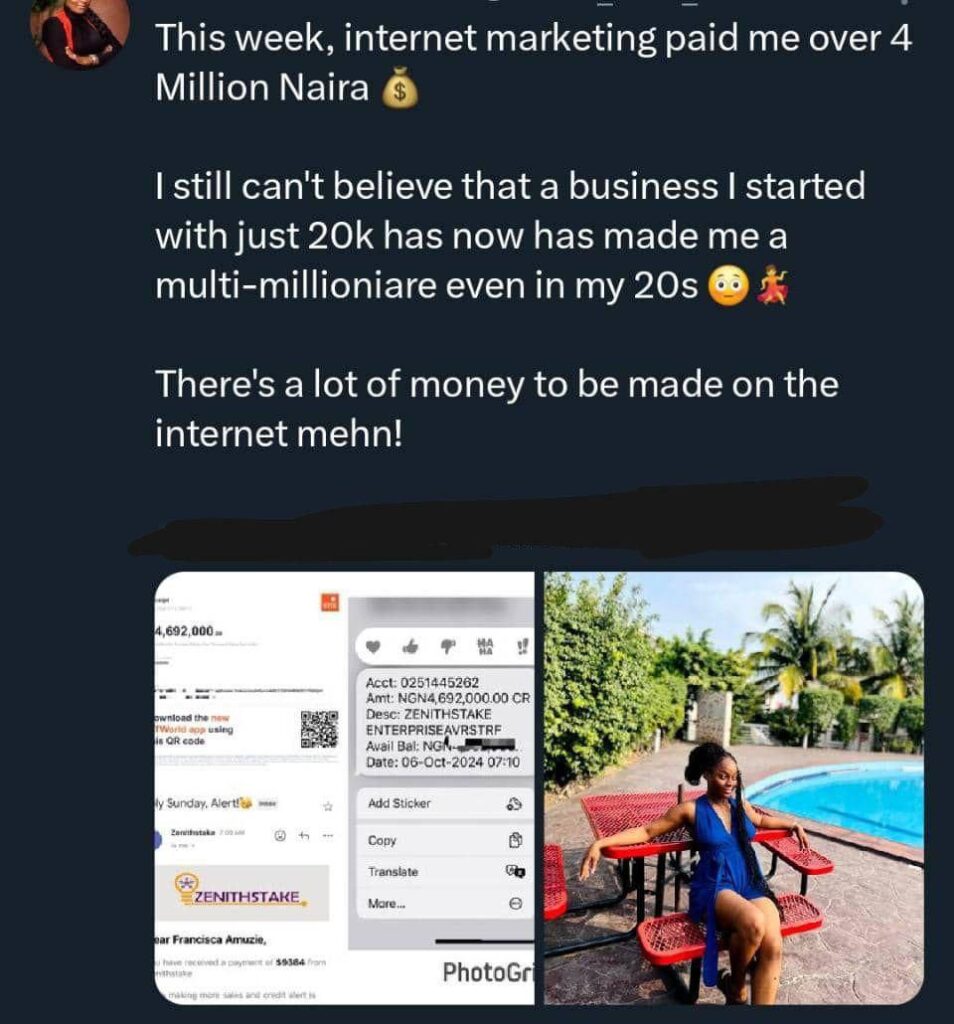954x1024 pixels.
Task: Tap the heart reaction icon
Action: (373, 648)
